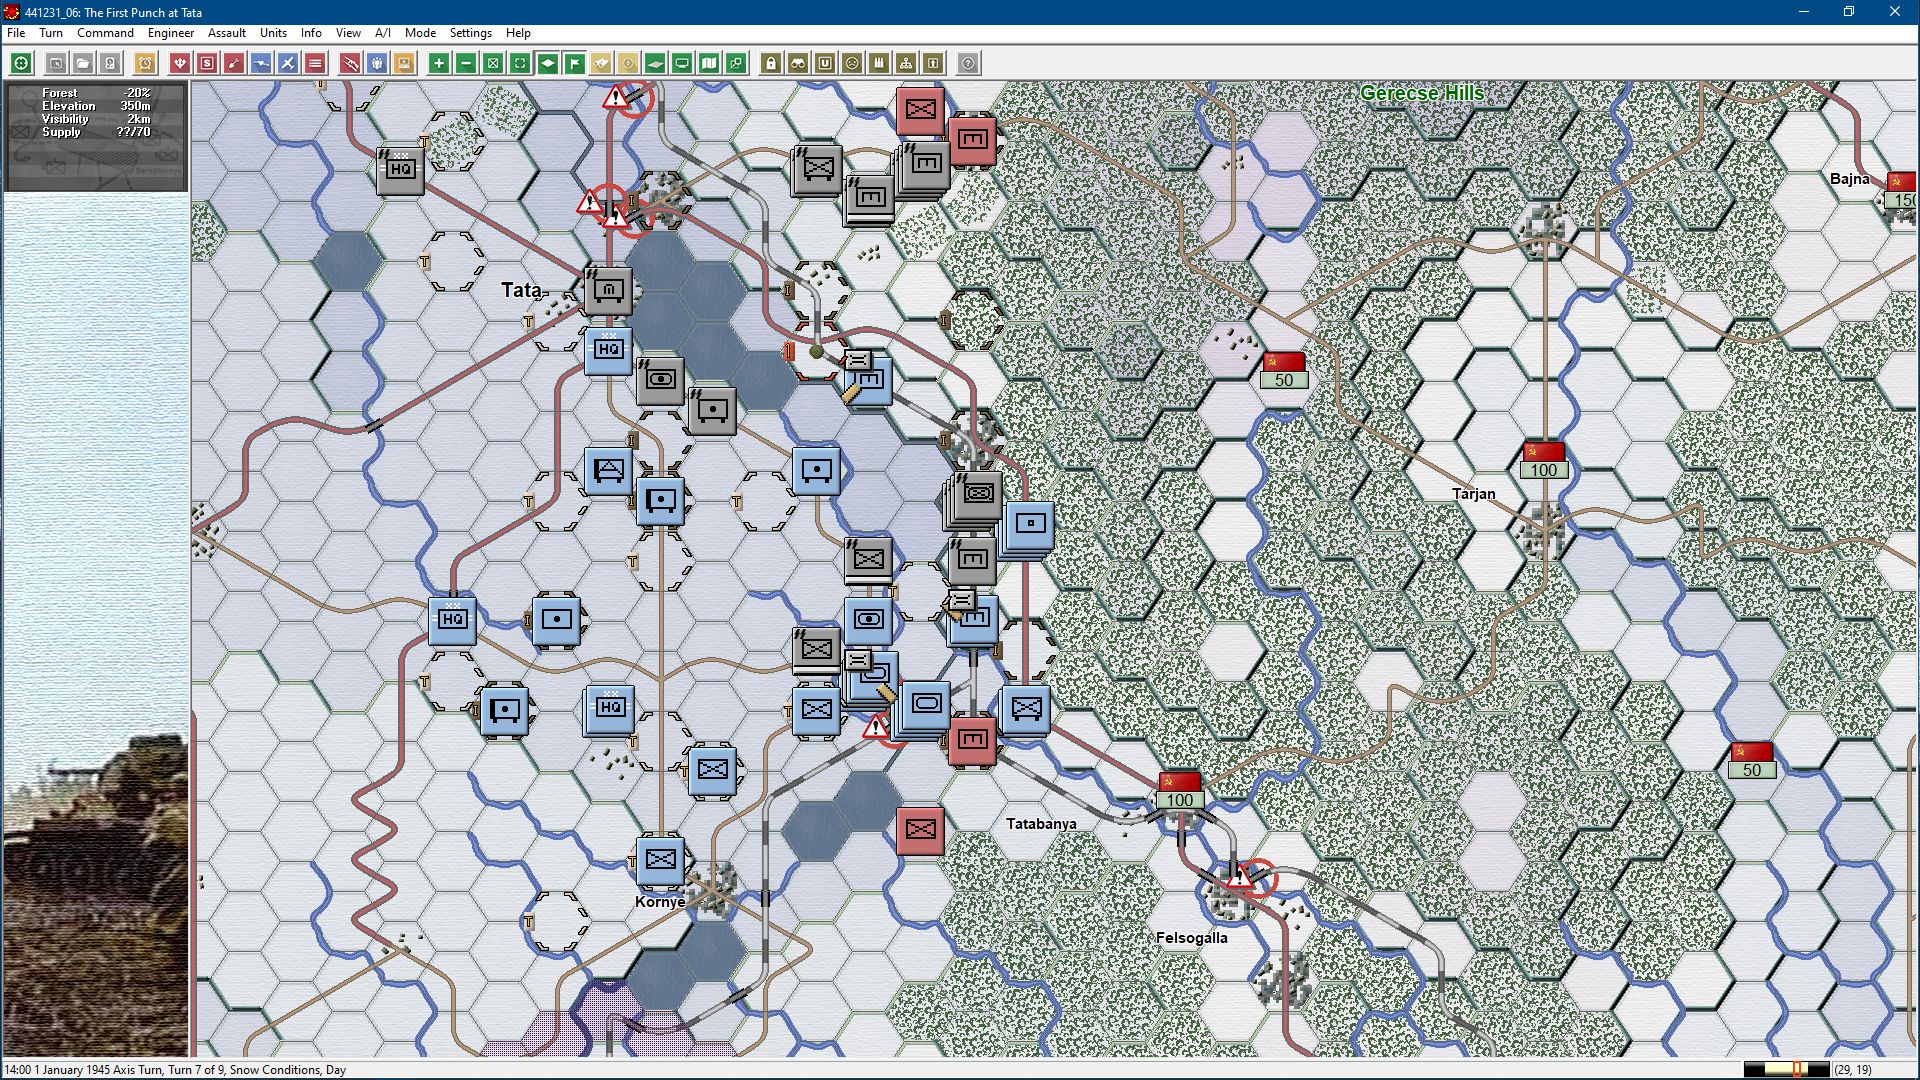The height and width of the screenshot is (1080, 1920).
Task: Click the binoculars visibility icon
Action: 798,63
